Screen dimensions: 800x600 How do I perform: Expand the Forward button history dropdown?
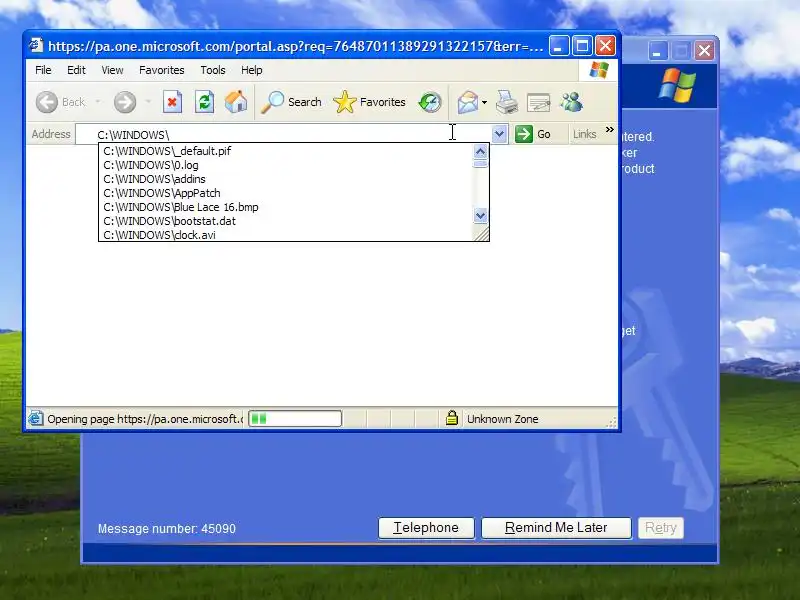(148, 102)
